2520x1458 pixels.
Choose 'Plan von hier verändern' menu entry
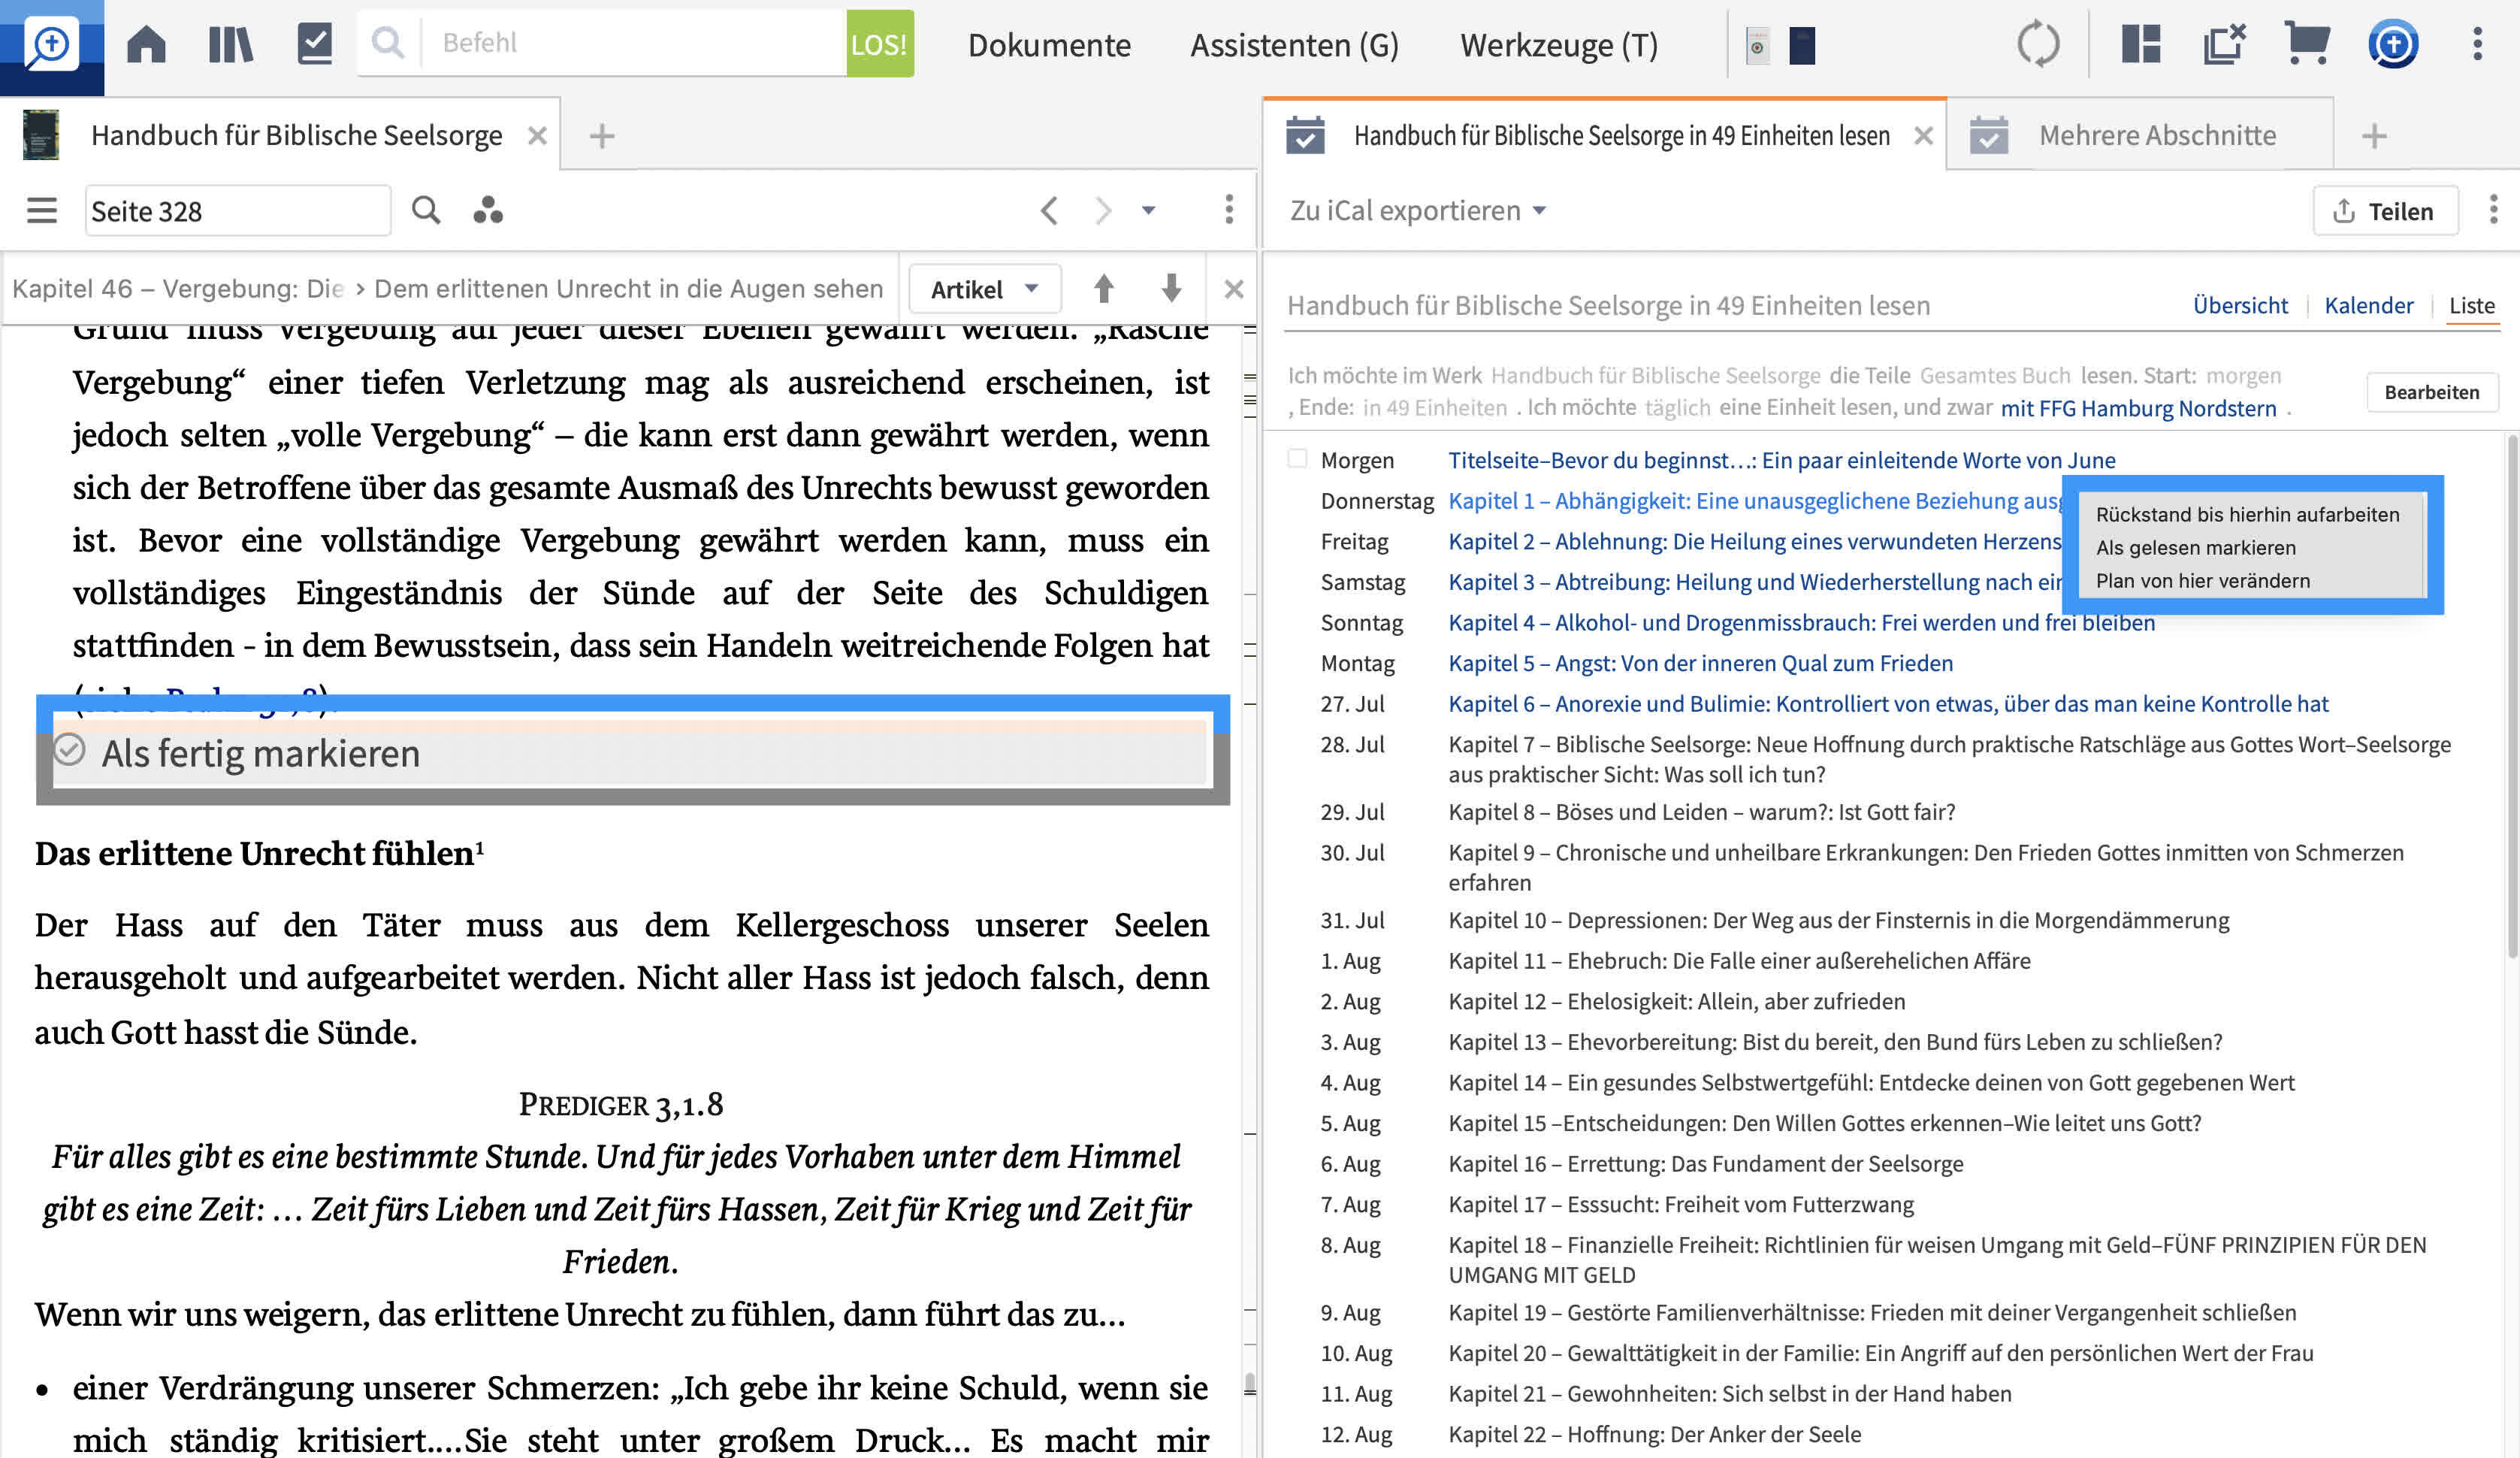coord(2202,580)
